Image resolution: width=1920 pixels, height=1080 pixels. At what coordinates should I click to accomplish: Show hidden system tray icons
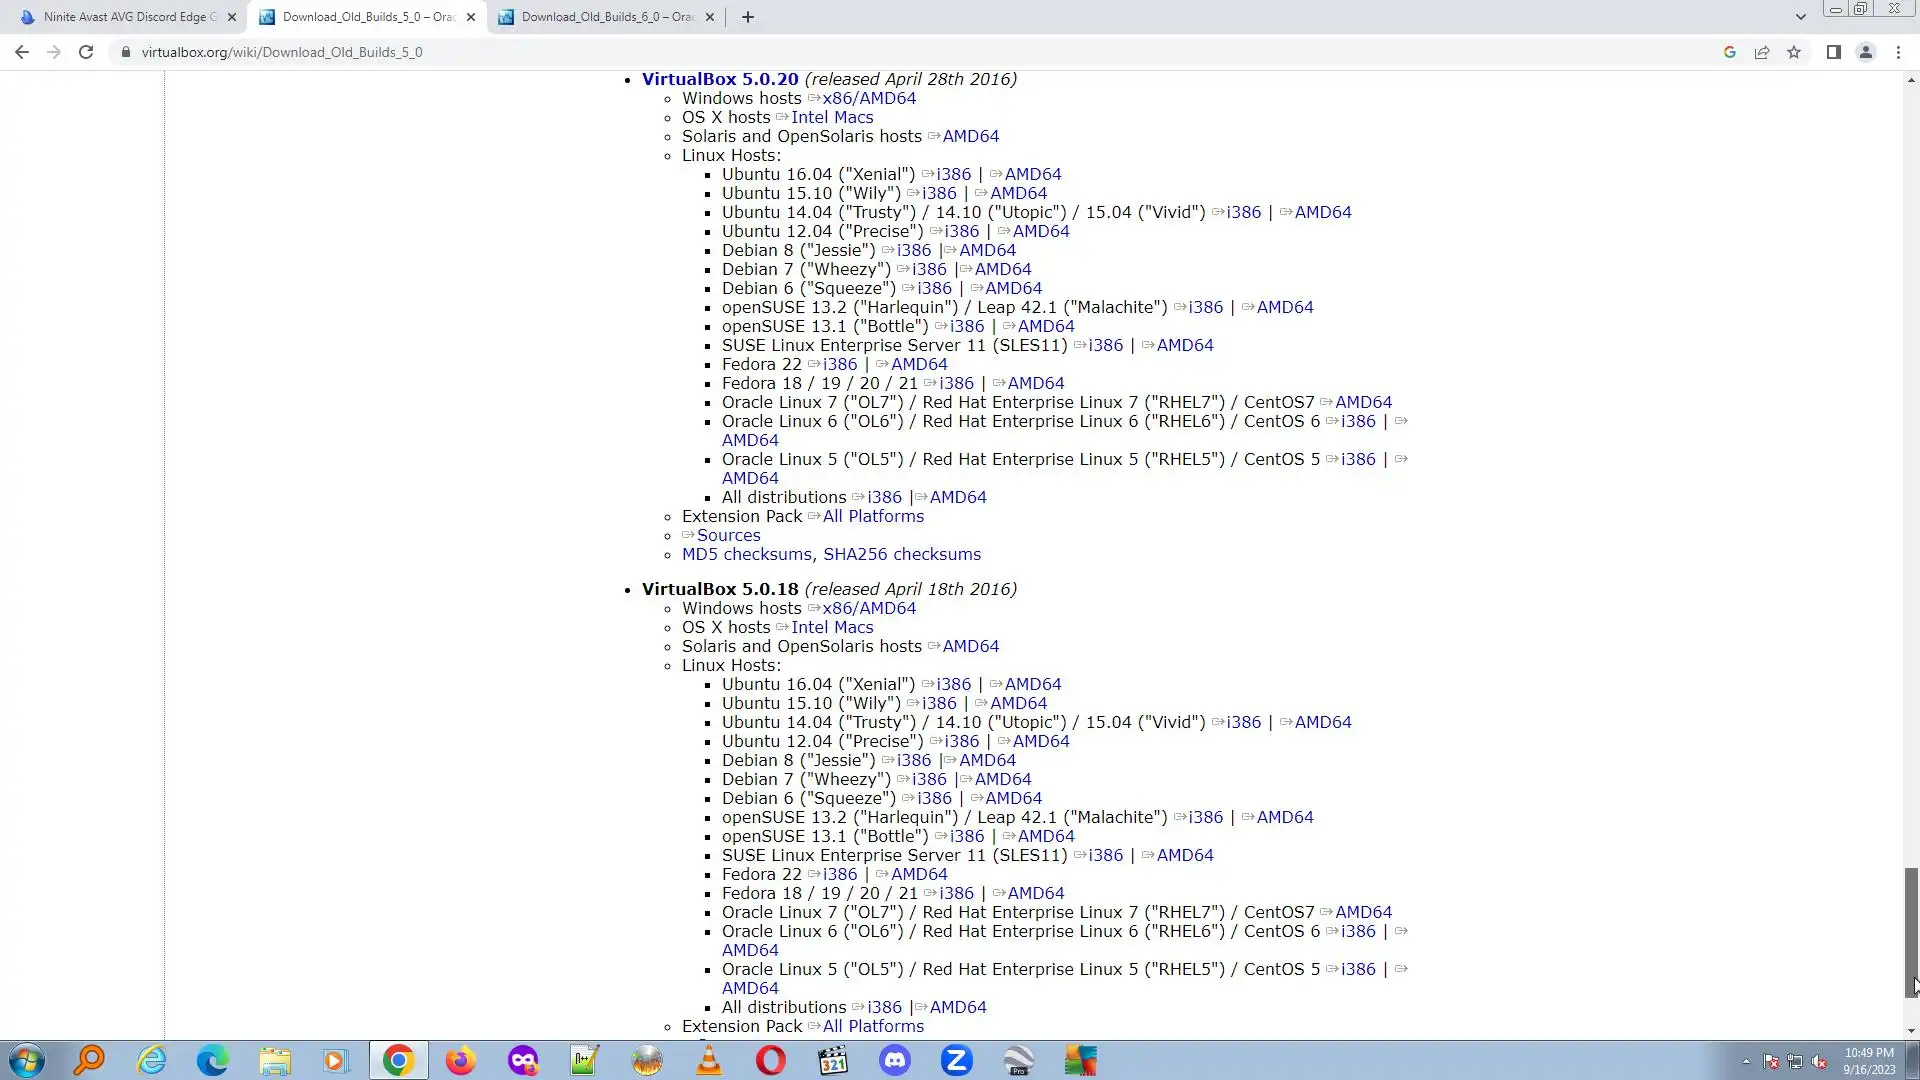[1746, 1061]
